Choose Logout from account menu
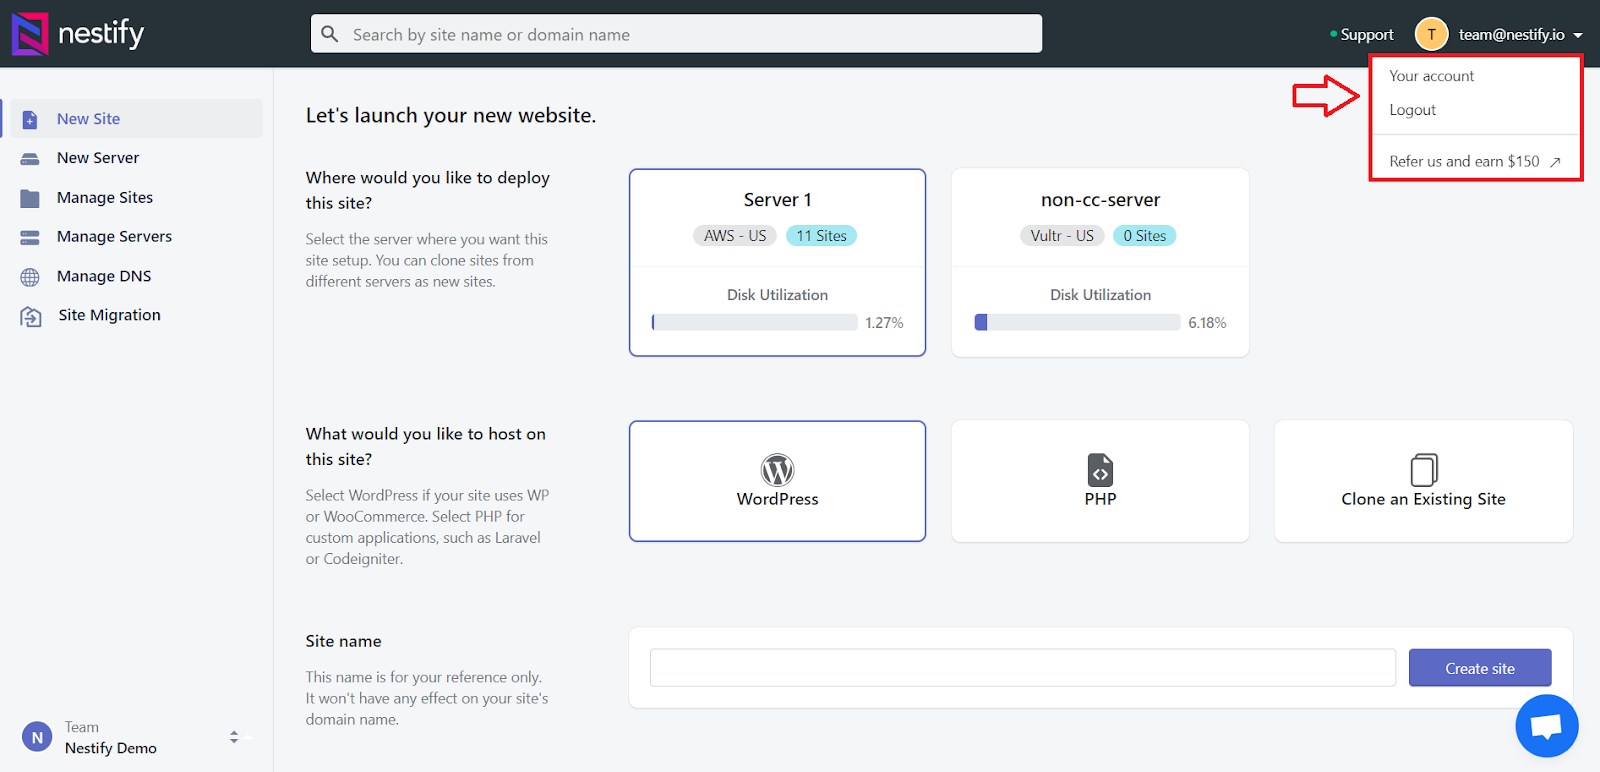Viewport: 1600px width, 772px height. tap(1412, 110)
